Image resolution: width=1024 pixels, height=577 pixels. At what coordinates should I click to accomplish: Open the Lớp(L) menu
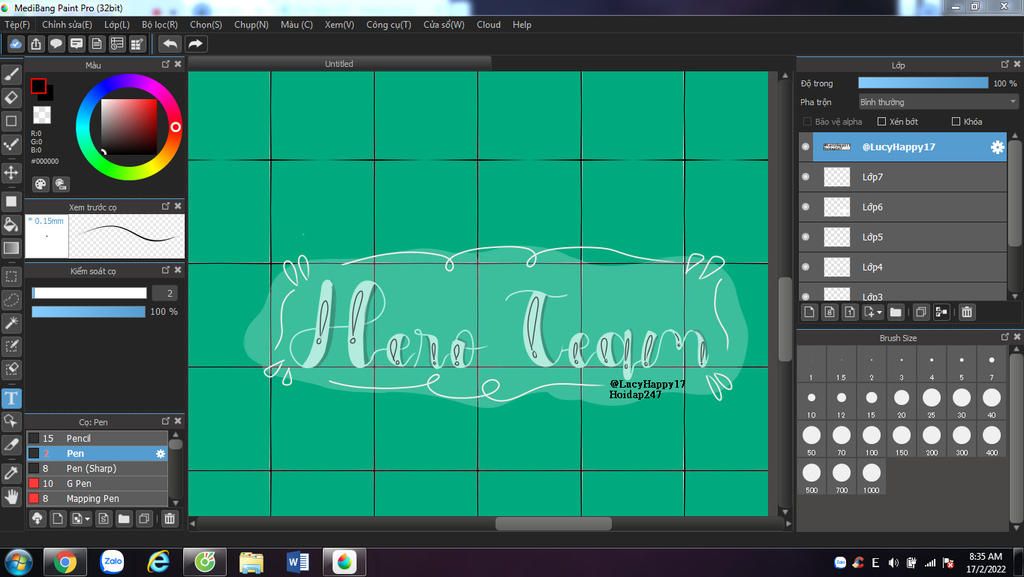[x=117, y=25]
